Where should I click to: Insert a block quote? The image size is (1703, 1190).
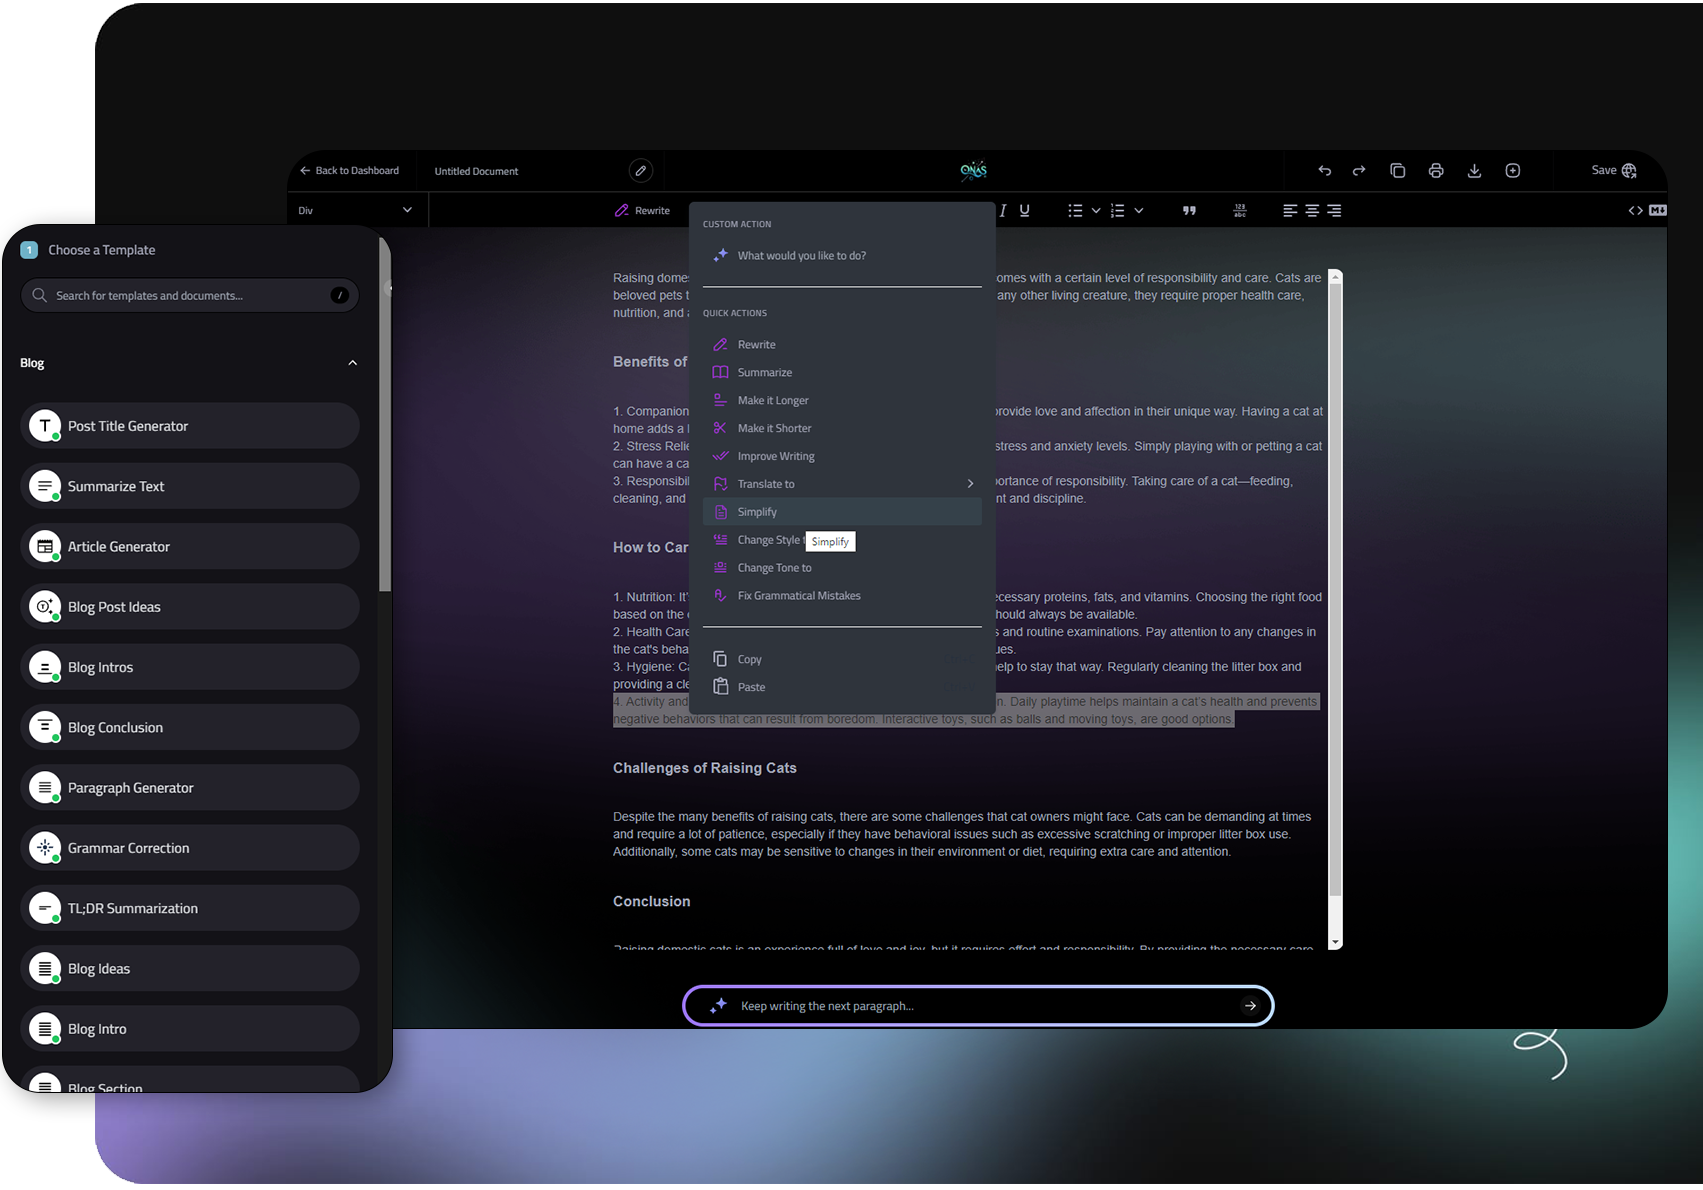point(1189,210)
